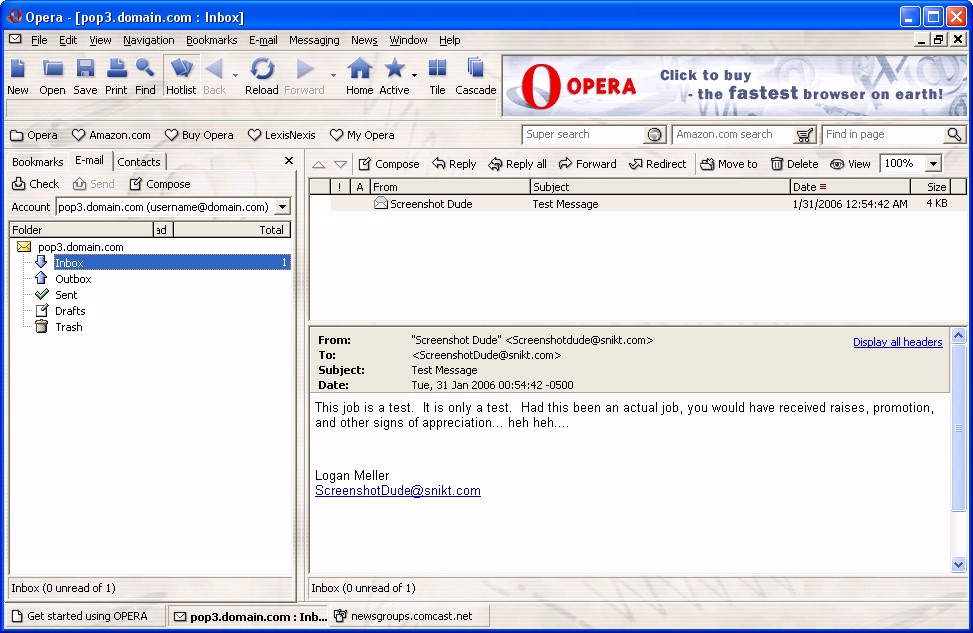Go to previous message up arrow
This screenshot has height=633, width=973.
(x=318, y=164)
